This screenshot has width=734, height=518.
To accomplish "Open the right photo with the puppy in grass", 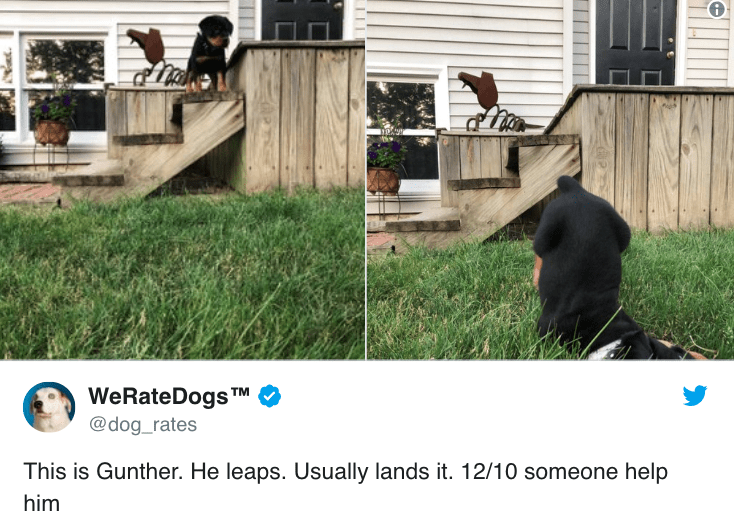I will 550,180.
